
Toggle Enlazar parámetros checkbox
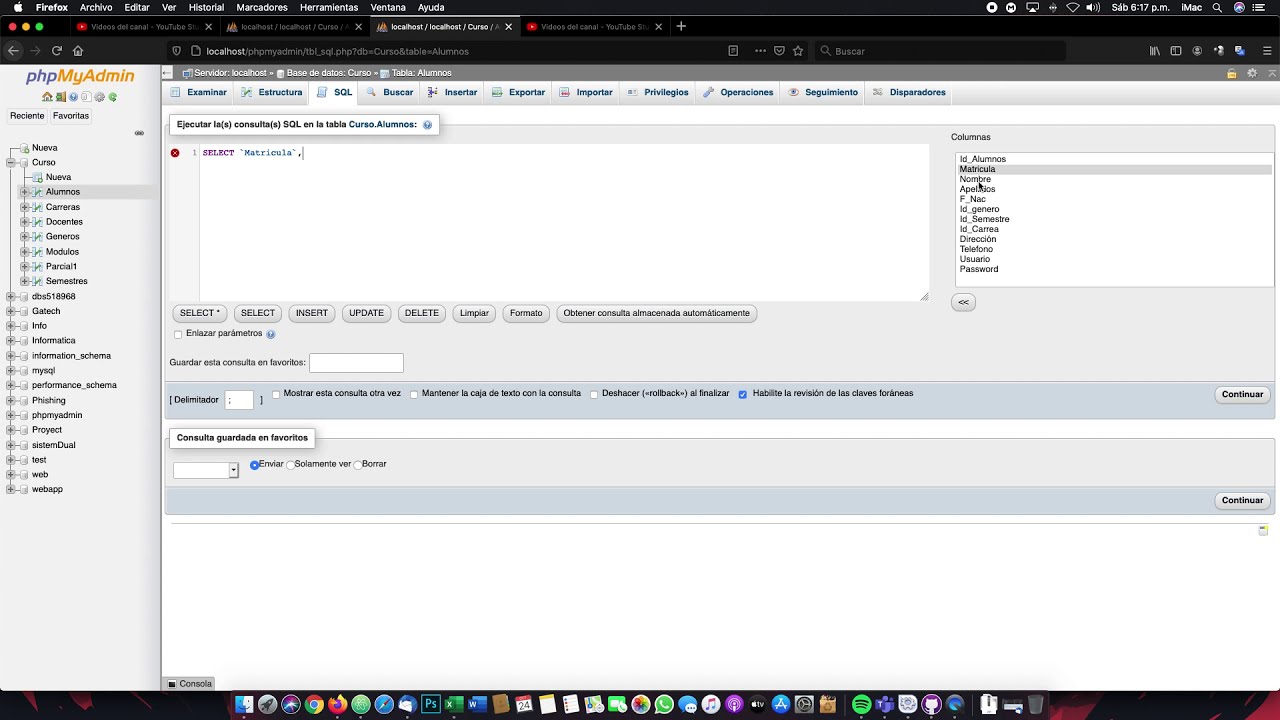coord(178,334)
